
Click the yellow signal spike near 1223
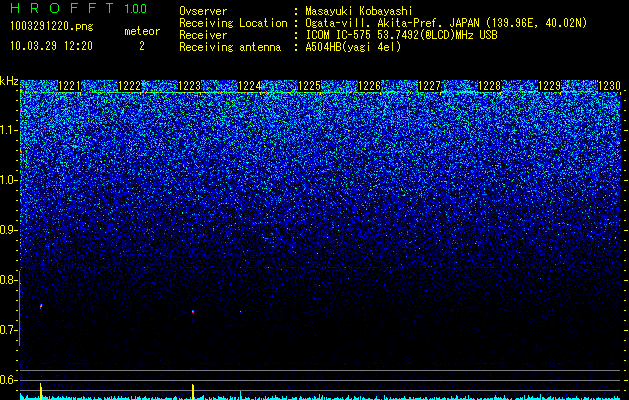[193, 392]
